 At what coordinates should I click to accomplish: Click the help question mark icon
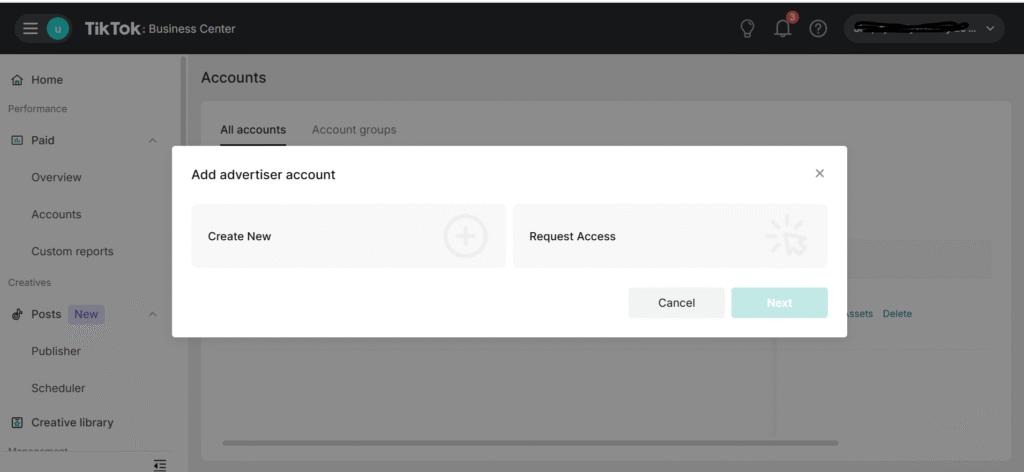coord(818,29)
